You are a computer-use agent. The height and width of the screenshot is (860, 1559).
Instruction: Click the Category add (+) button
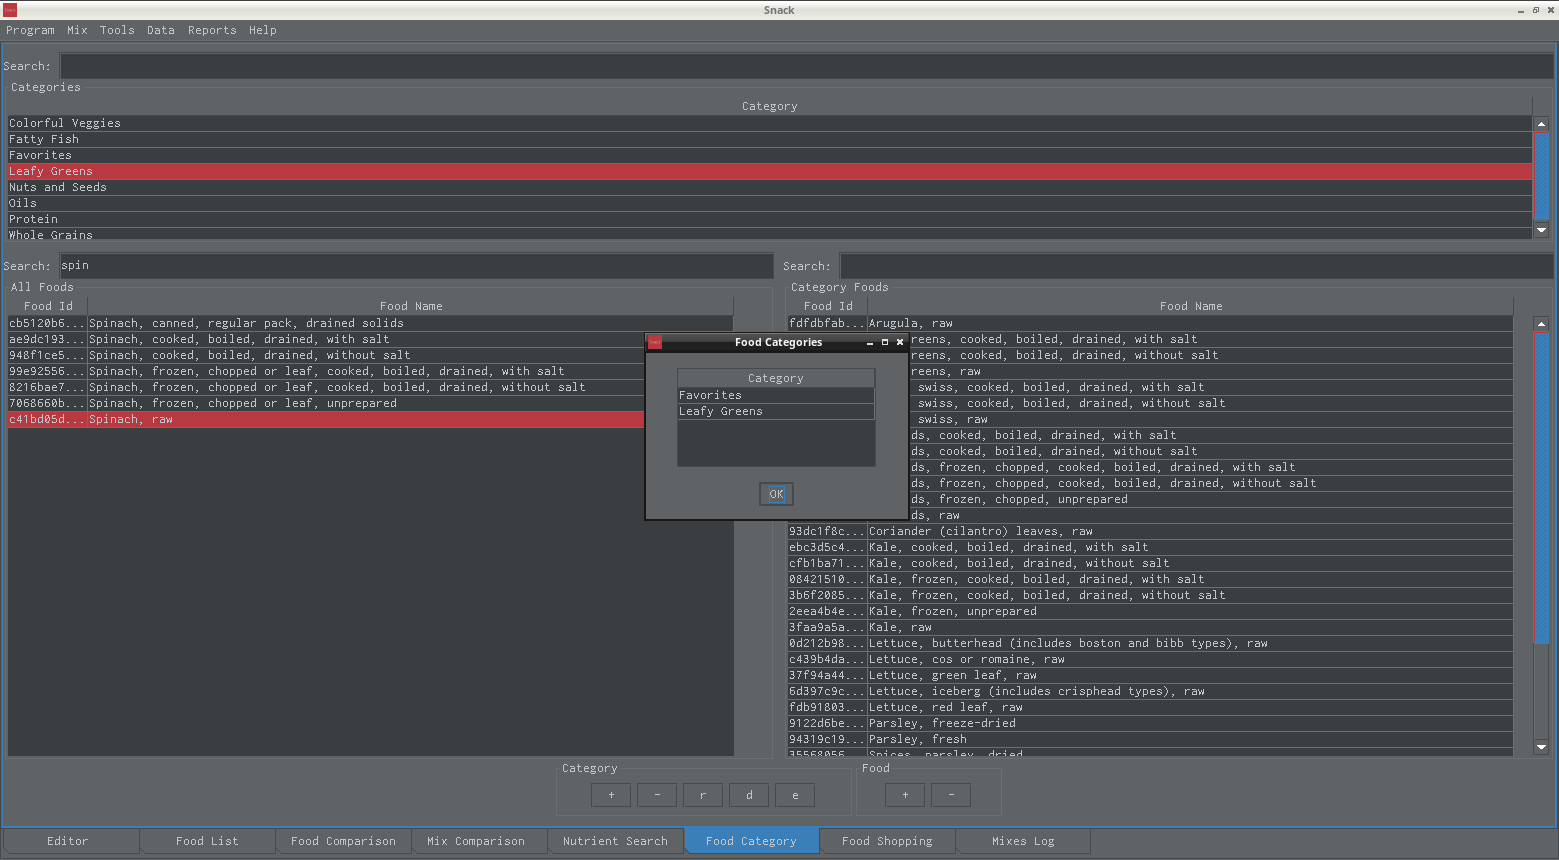pyautogui.click(x=611, y=795)
